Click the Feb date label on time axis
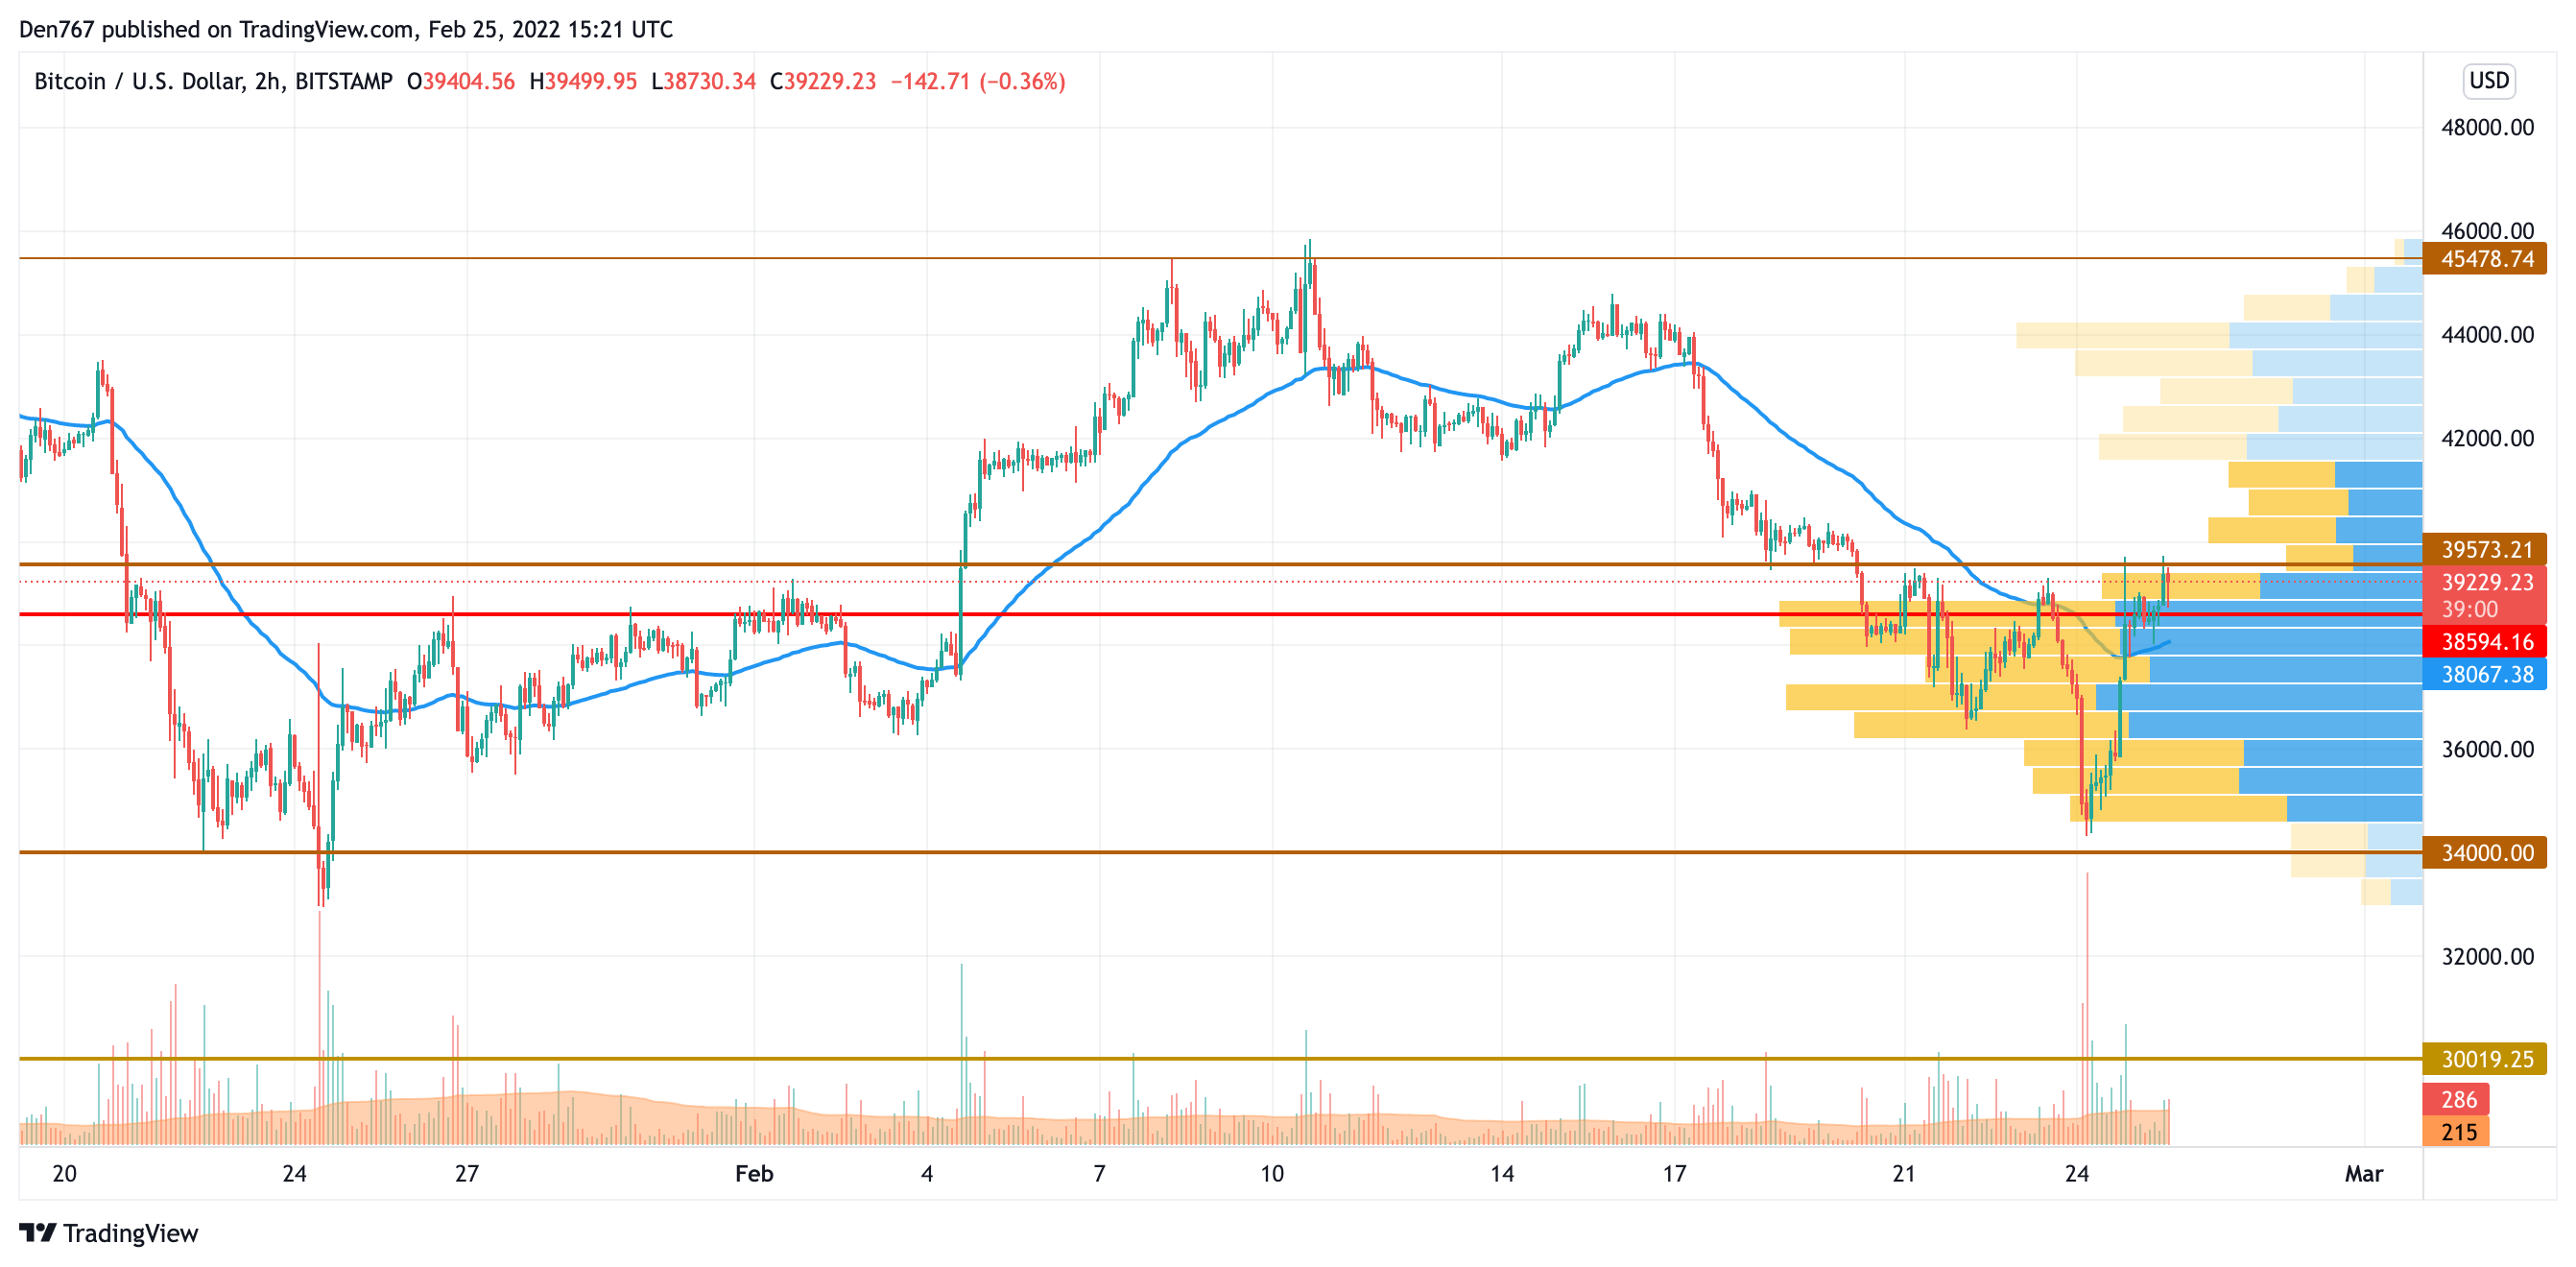The width and height of the screenshot is (2576, 1267). coord(754,1173)
